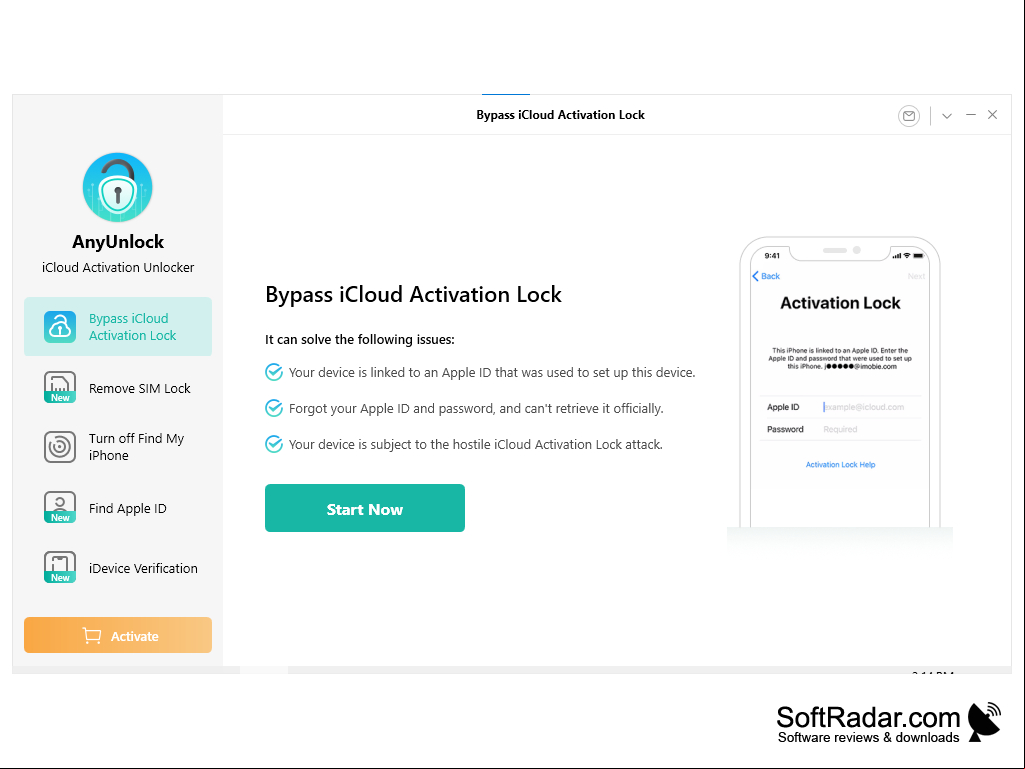Close the AnyUnlock window

tap(992, 115)
